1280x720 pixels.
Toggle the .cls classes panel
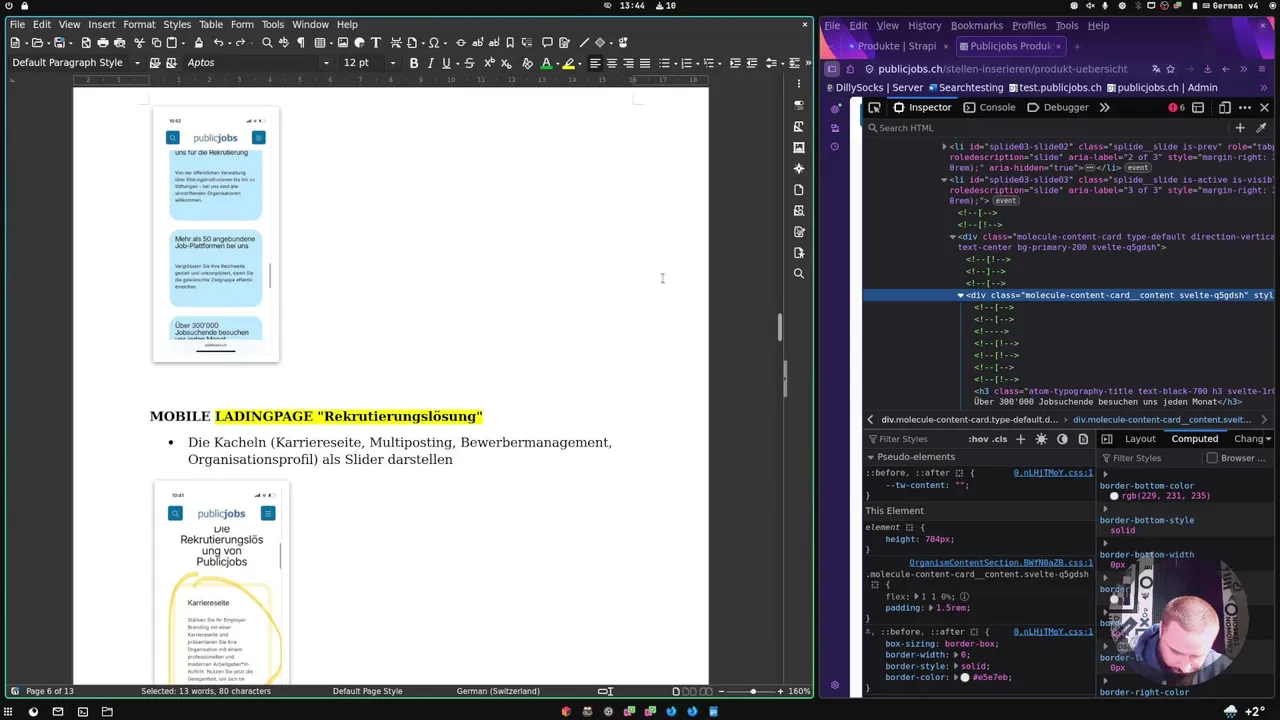pos(1000,439)
